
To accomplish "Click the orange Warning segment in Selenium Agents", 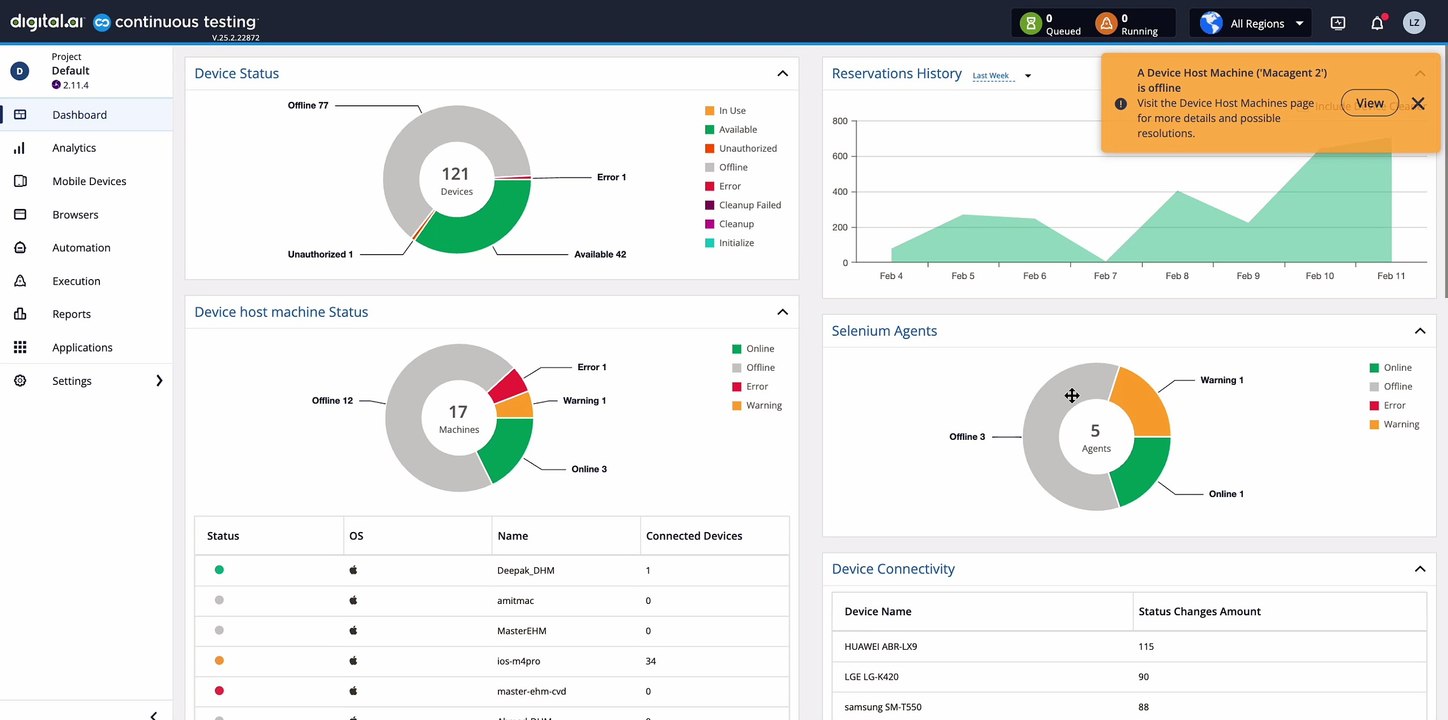I will click(x=1146, y=401).
